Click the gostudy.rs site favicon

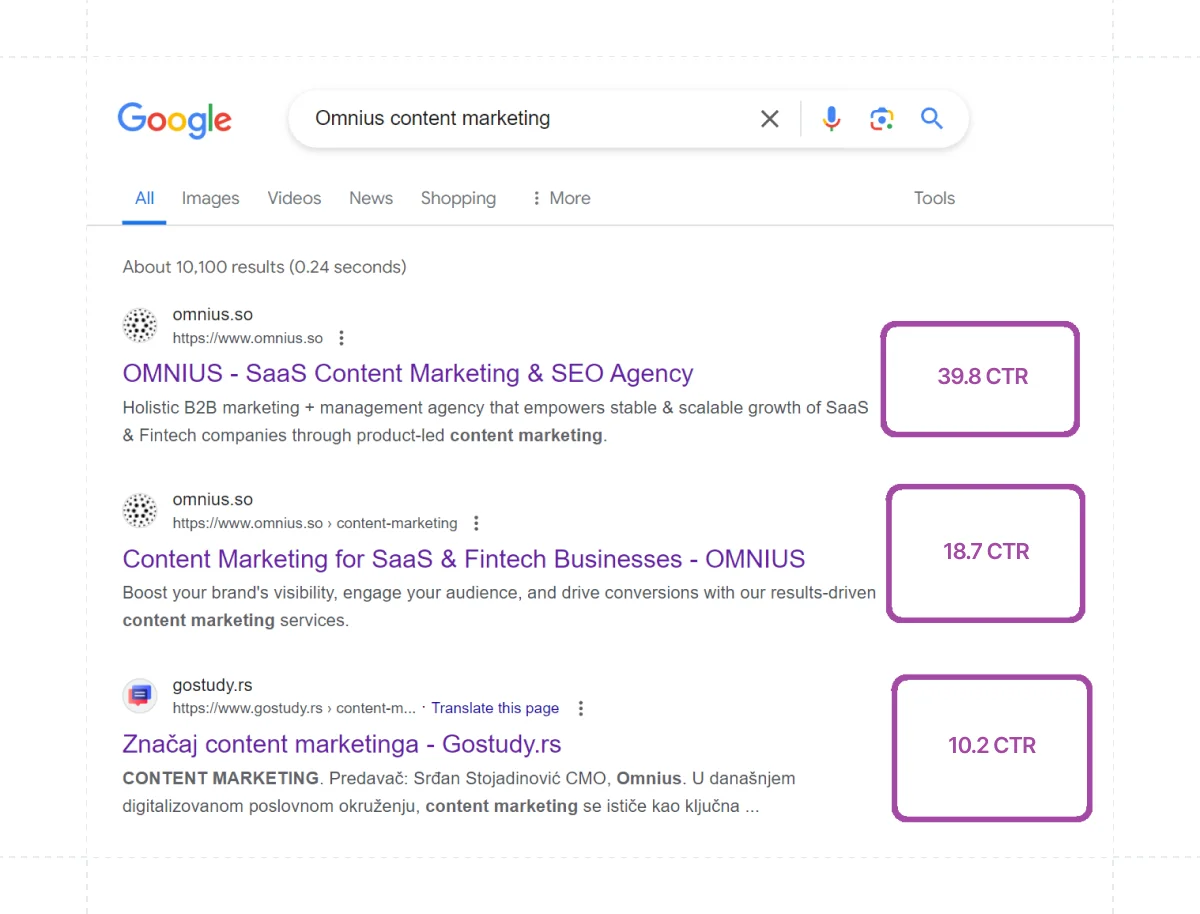[x=139, y=696]
